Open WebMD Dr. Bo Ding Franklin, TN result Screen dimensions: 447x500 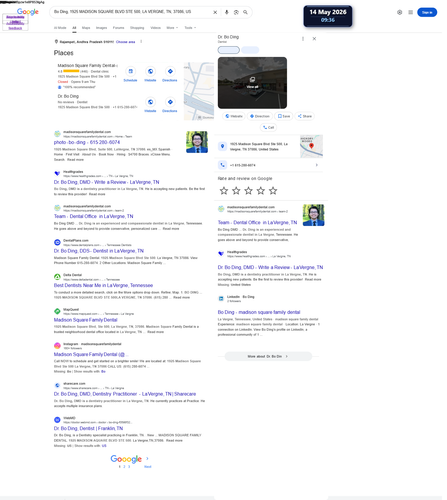[x=88, y=428]
